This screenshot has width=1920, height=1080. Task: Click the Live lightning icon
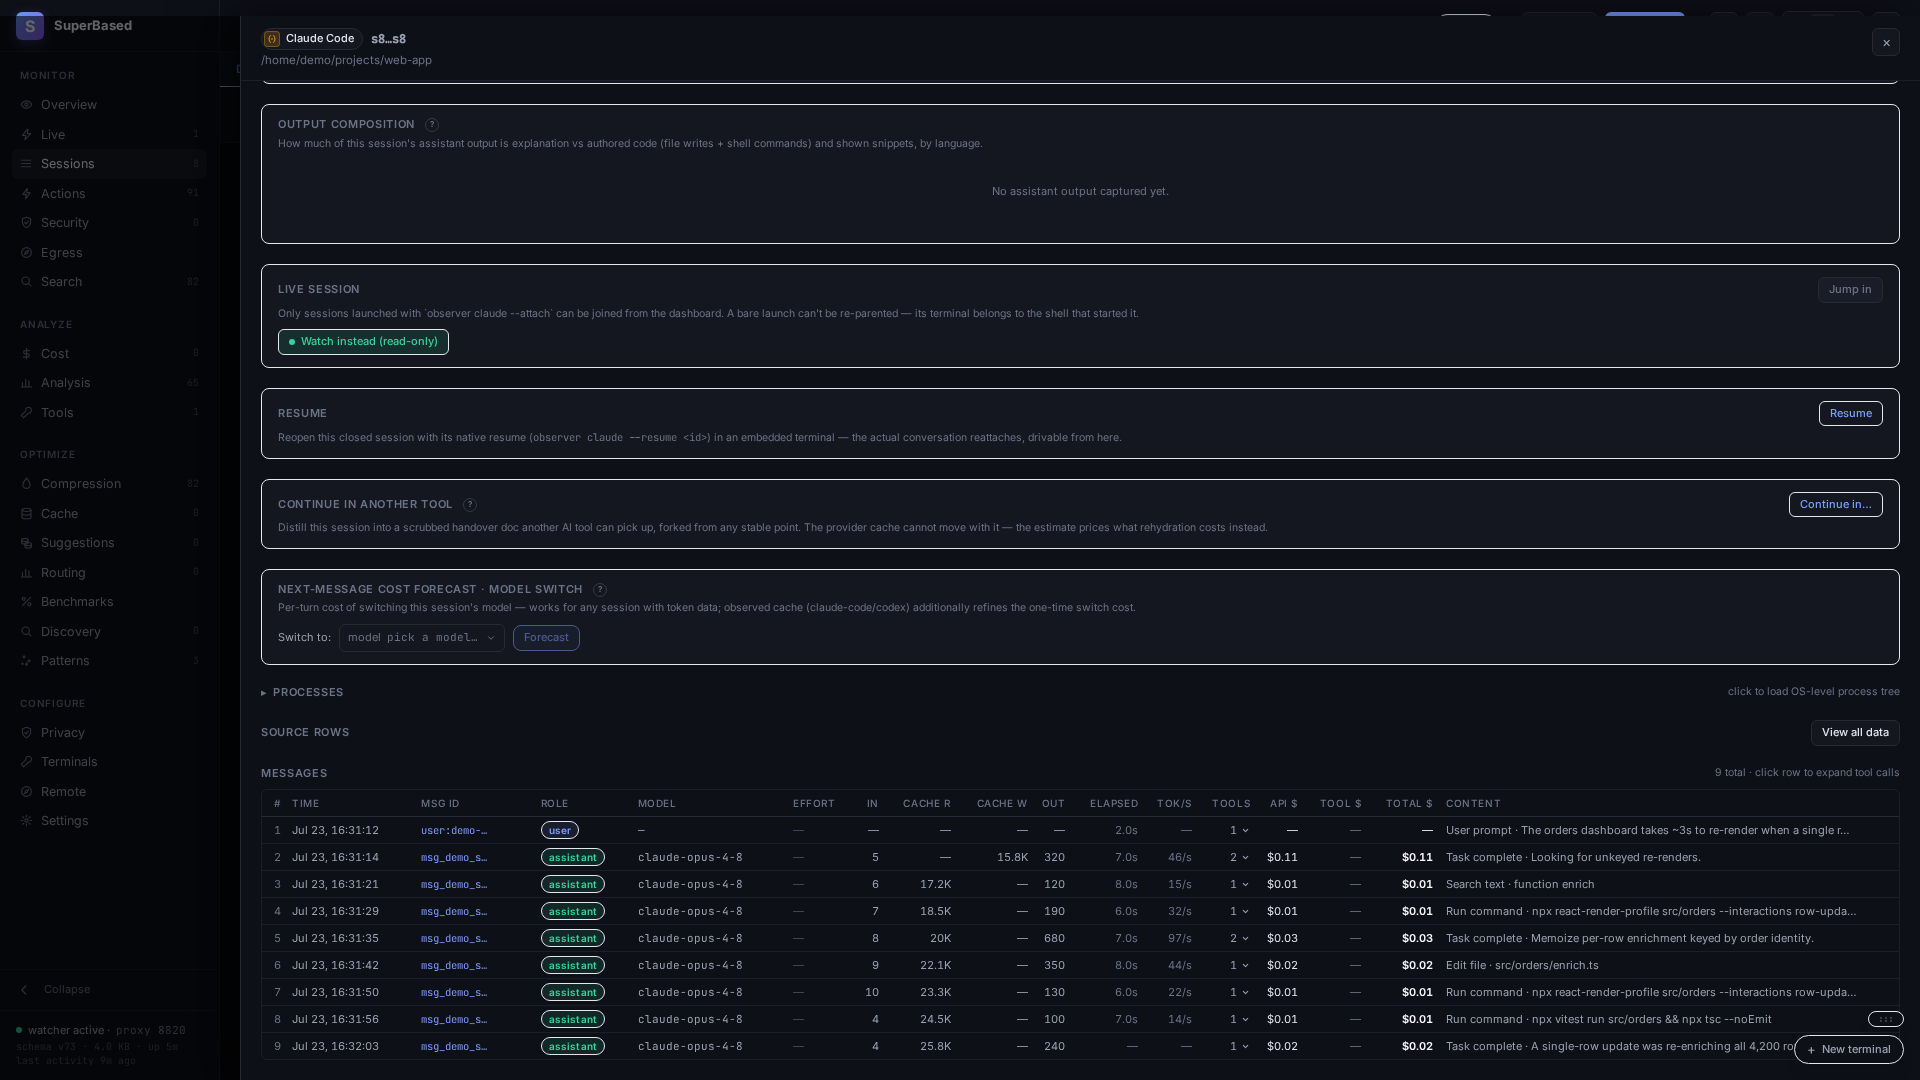[x=27, y=135]
